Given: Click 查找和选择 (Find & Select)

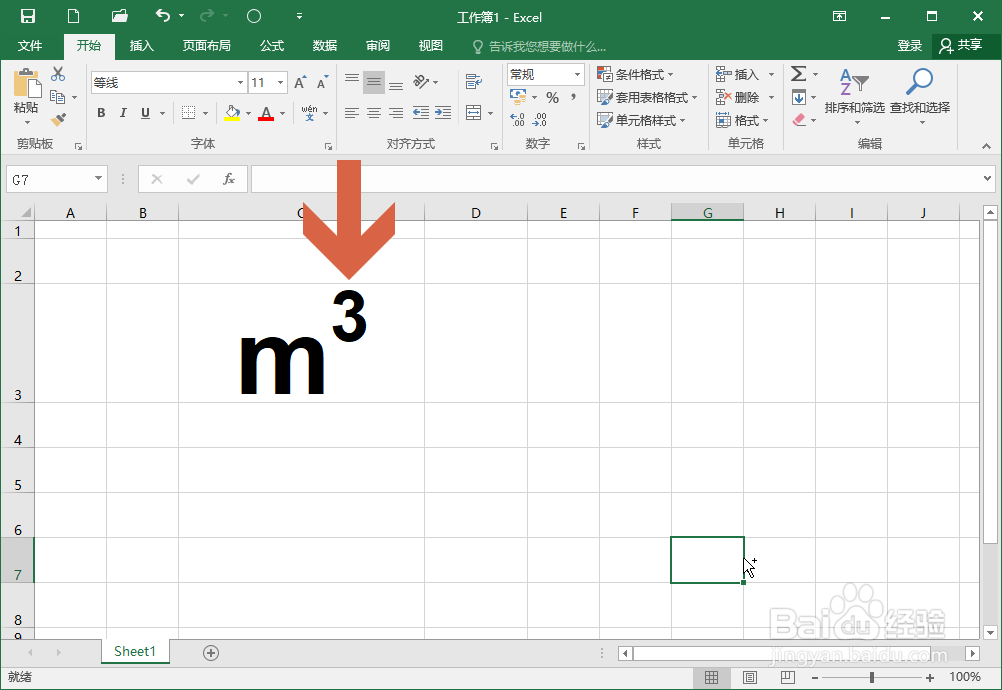Looking at the screenshot, I should click(x=919, y=97).
